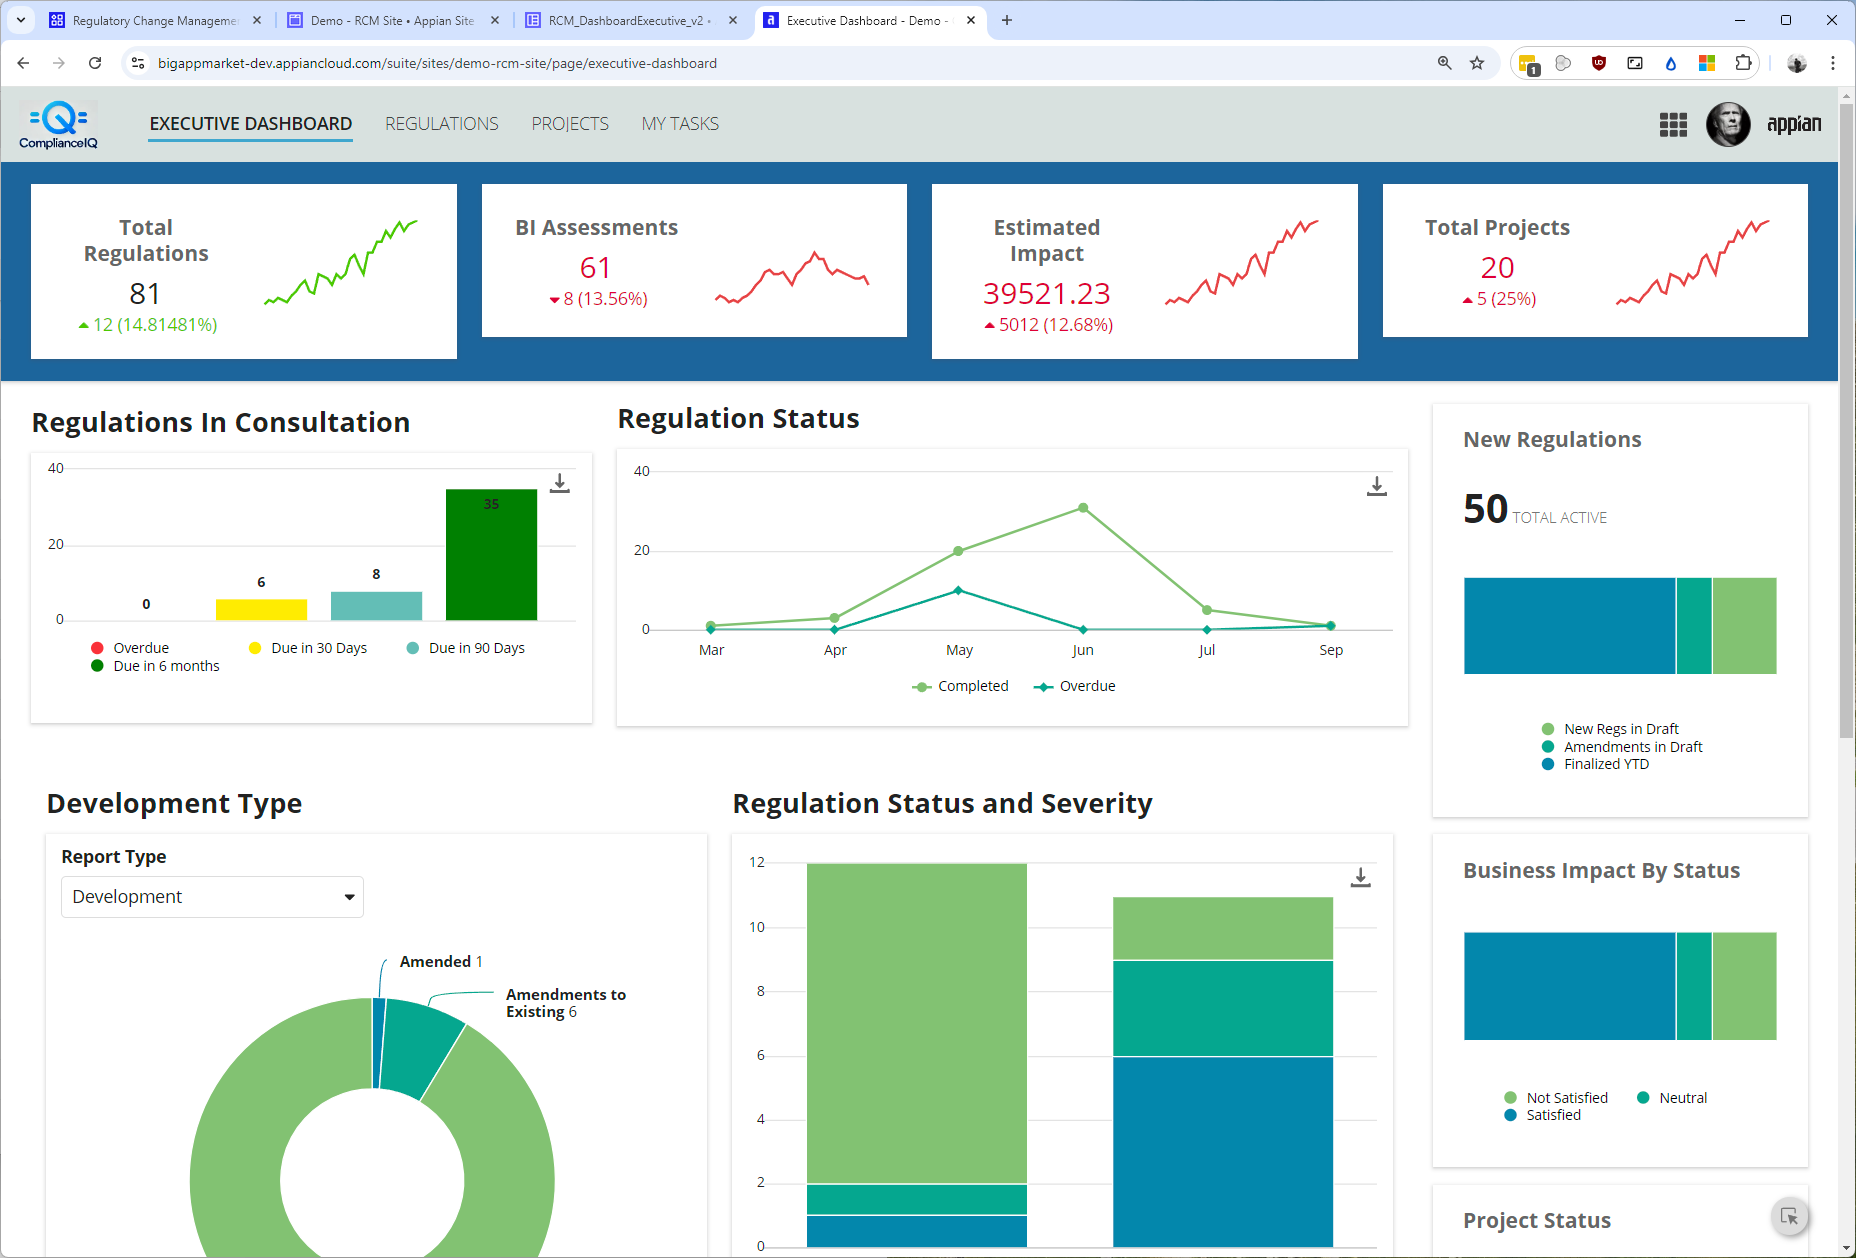Screen dimensions: 1856x1258
Task: Click the Microsoft colored-squares extension icon
Action: pyautogui.click(x=1707, y=63)
